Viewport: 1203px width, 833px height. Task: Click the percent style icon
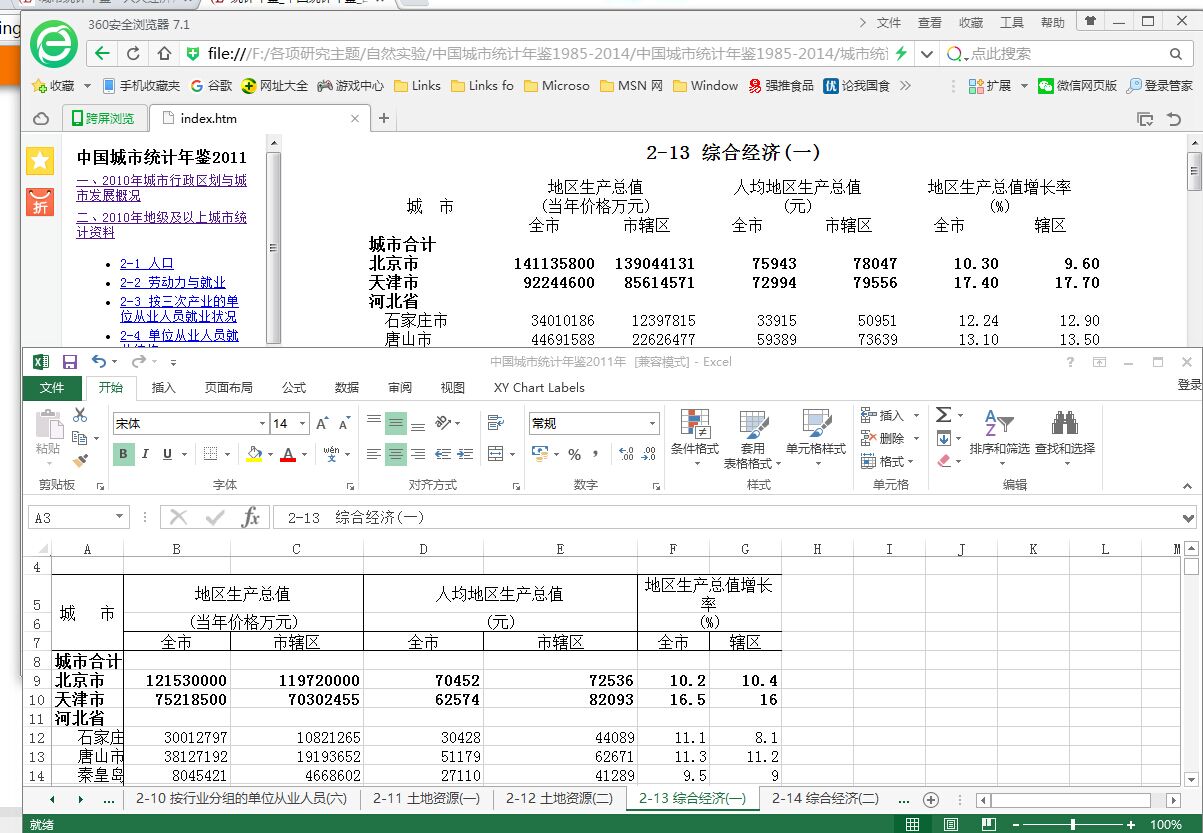pos(574,454)
